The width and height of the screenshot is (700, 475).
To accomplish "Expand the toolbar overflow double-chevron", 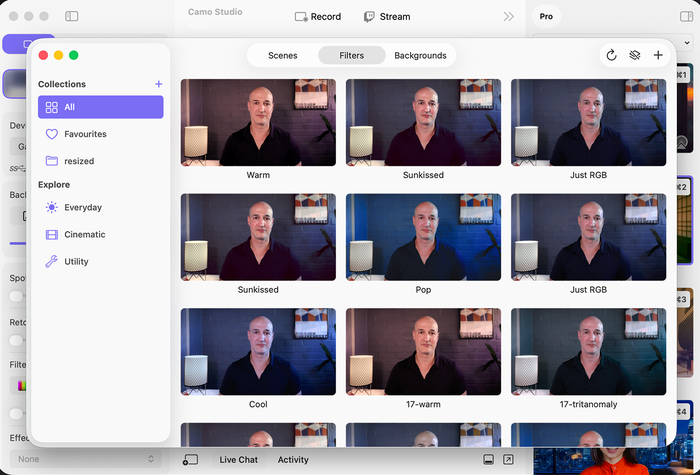I will [508, 17].
